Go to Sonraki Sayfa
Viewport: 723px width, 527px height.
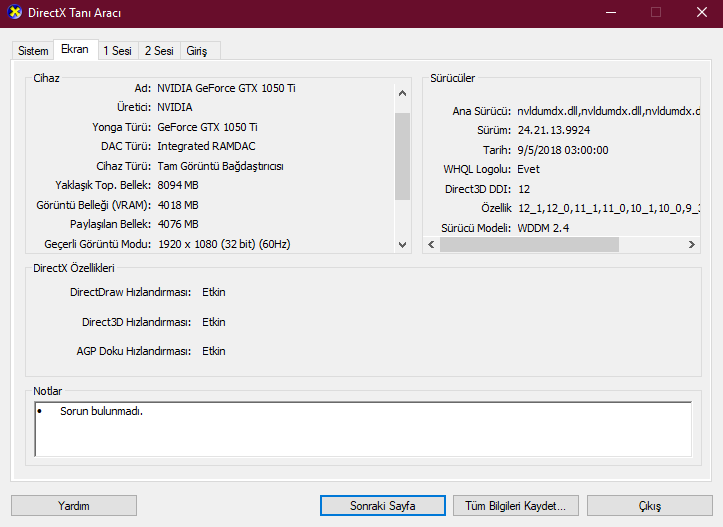(x=383, y=506)
